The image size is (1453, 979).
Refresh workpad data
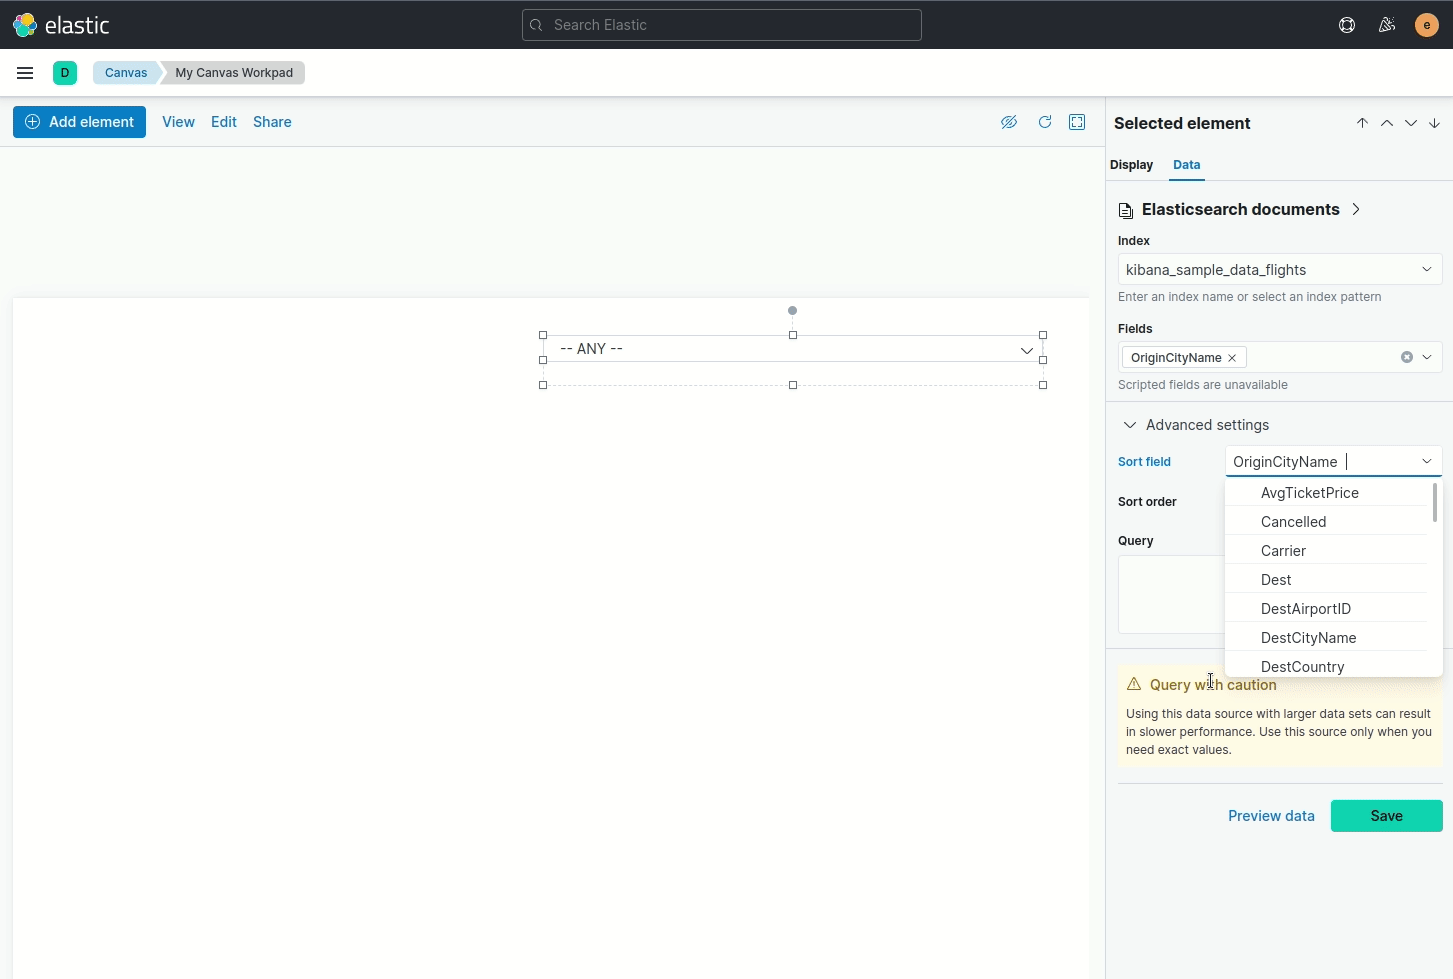[1045, 122]
